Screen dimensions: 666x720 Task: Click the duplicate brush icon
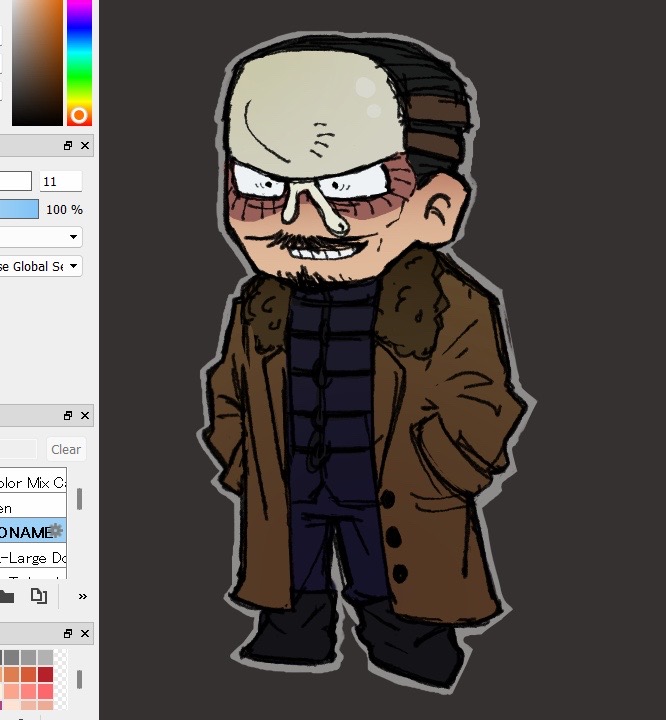coord(39,596)
